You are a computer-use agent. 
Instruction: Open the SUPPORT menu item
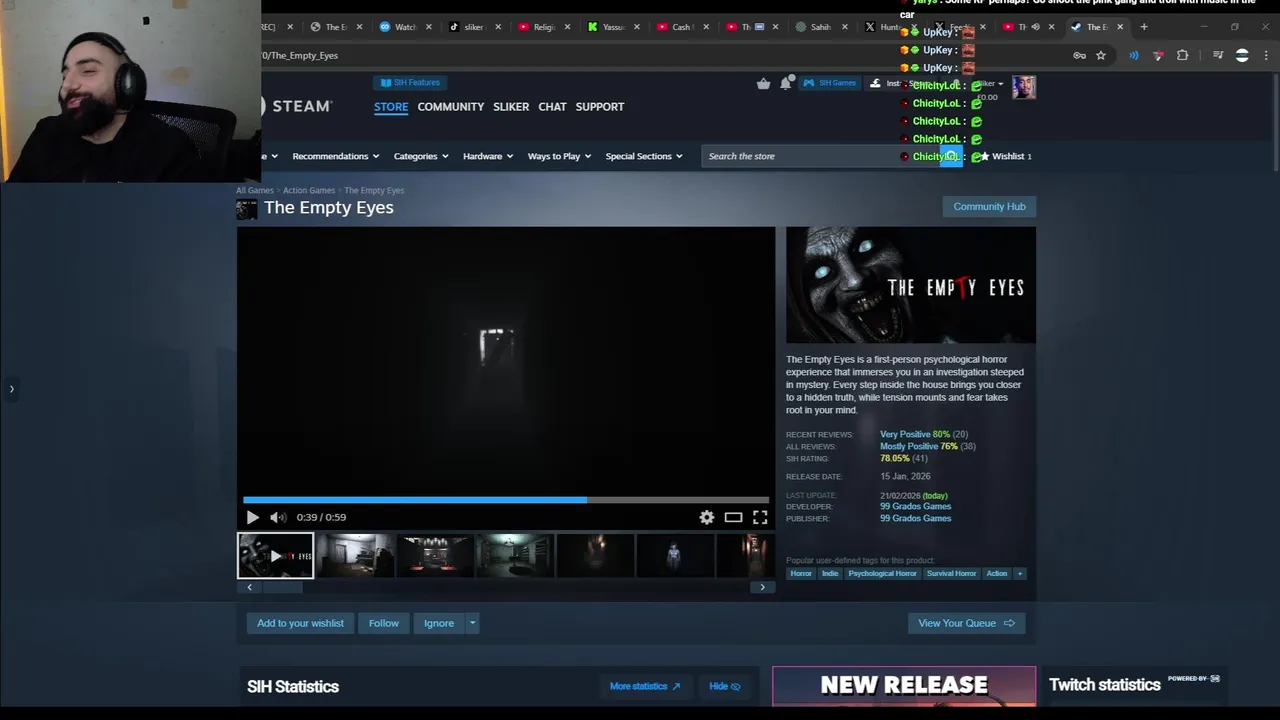pyautogui.click(x=600, y=106)
